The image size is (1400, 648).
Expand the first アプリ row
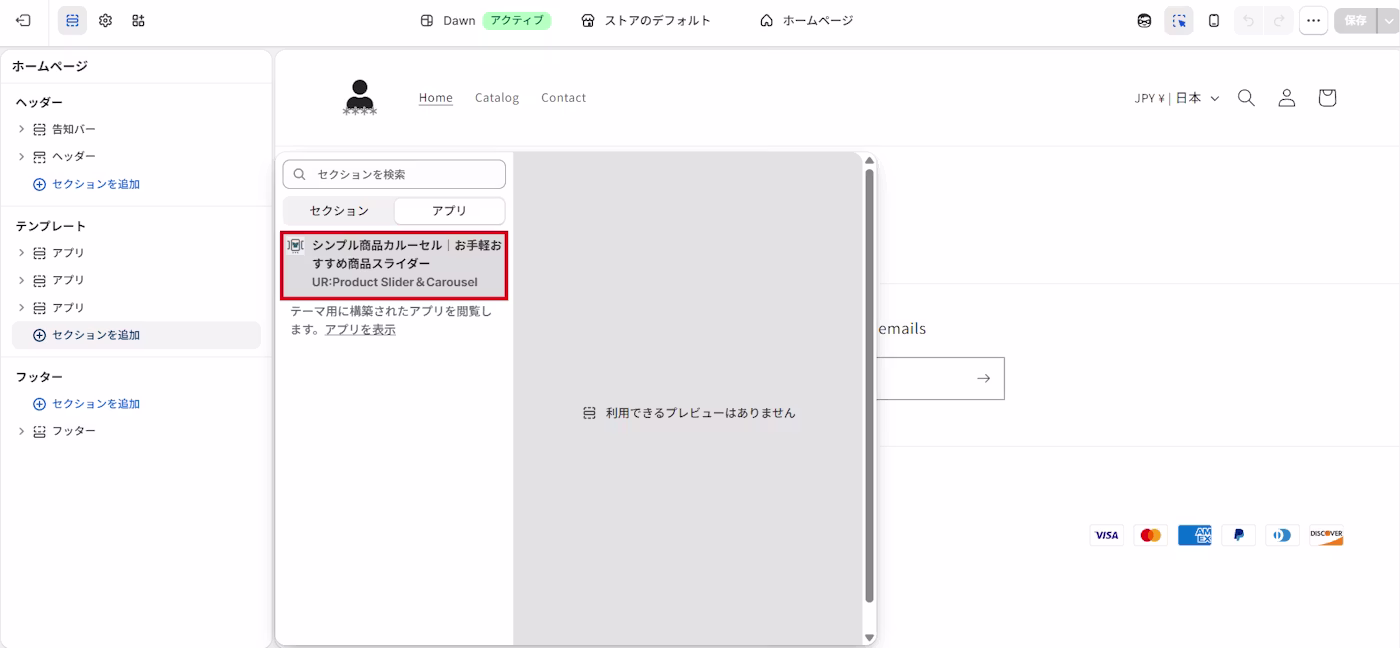[x=21, y=253]
